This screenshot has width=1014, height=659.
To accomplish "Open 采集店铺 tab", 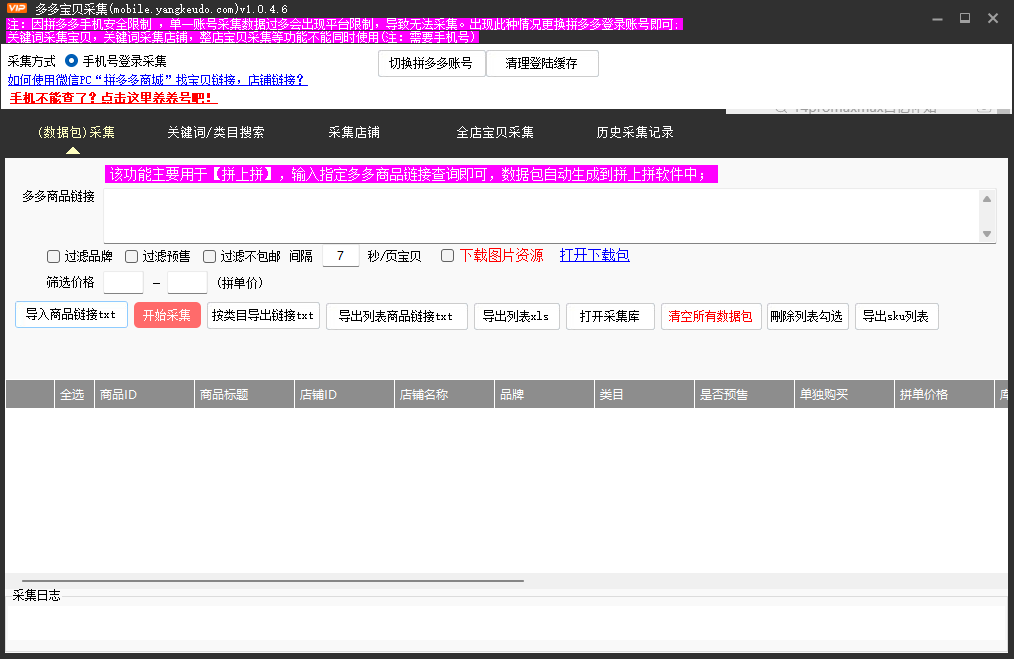I will (354, 132).
